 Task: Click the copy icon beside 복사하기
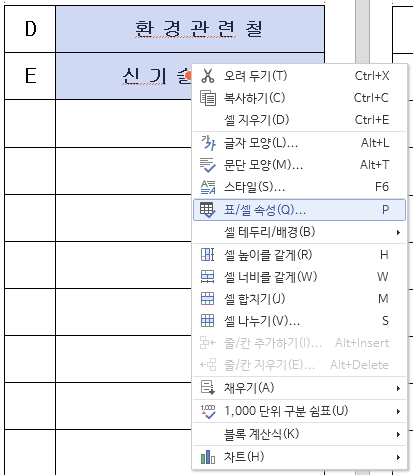point(208,98)
